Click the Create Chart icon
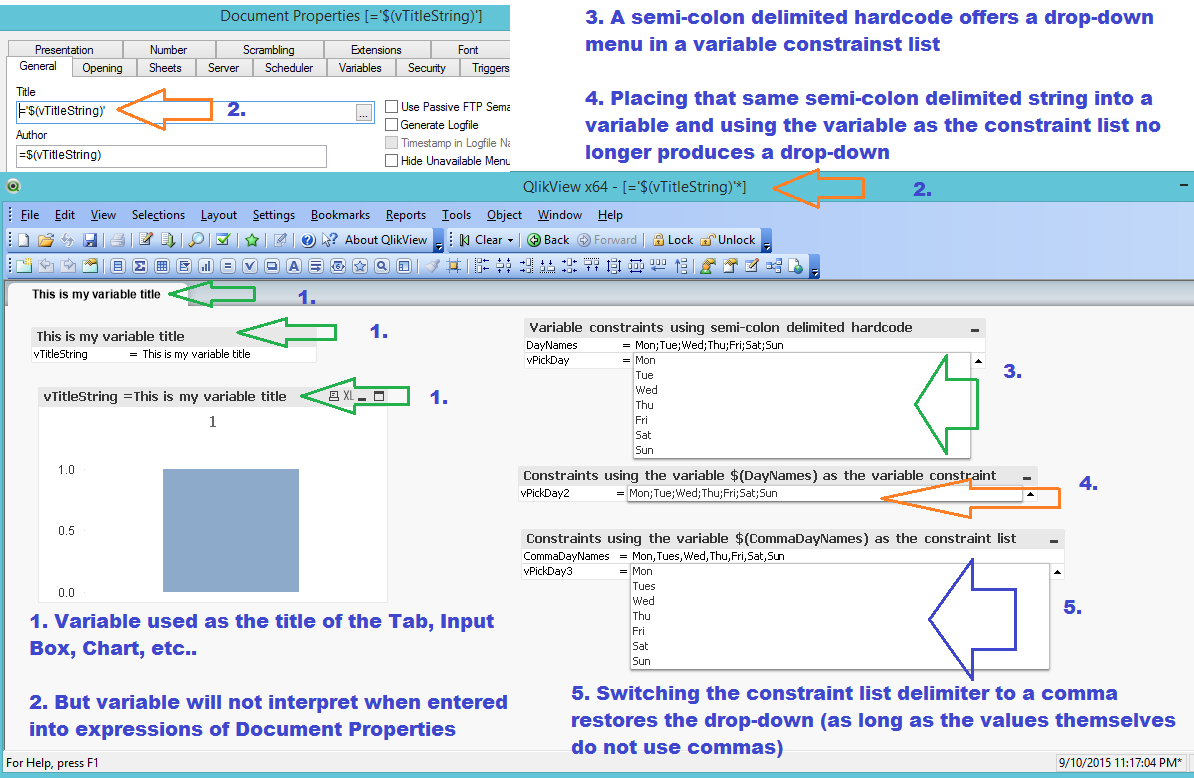Viewport: 1194px width, 778px height. point(206,266)
